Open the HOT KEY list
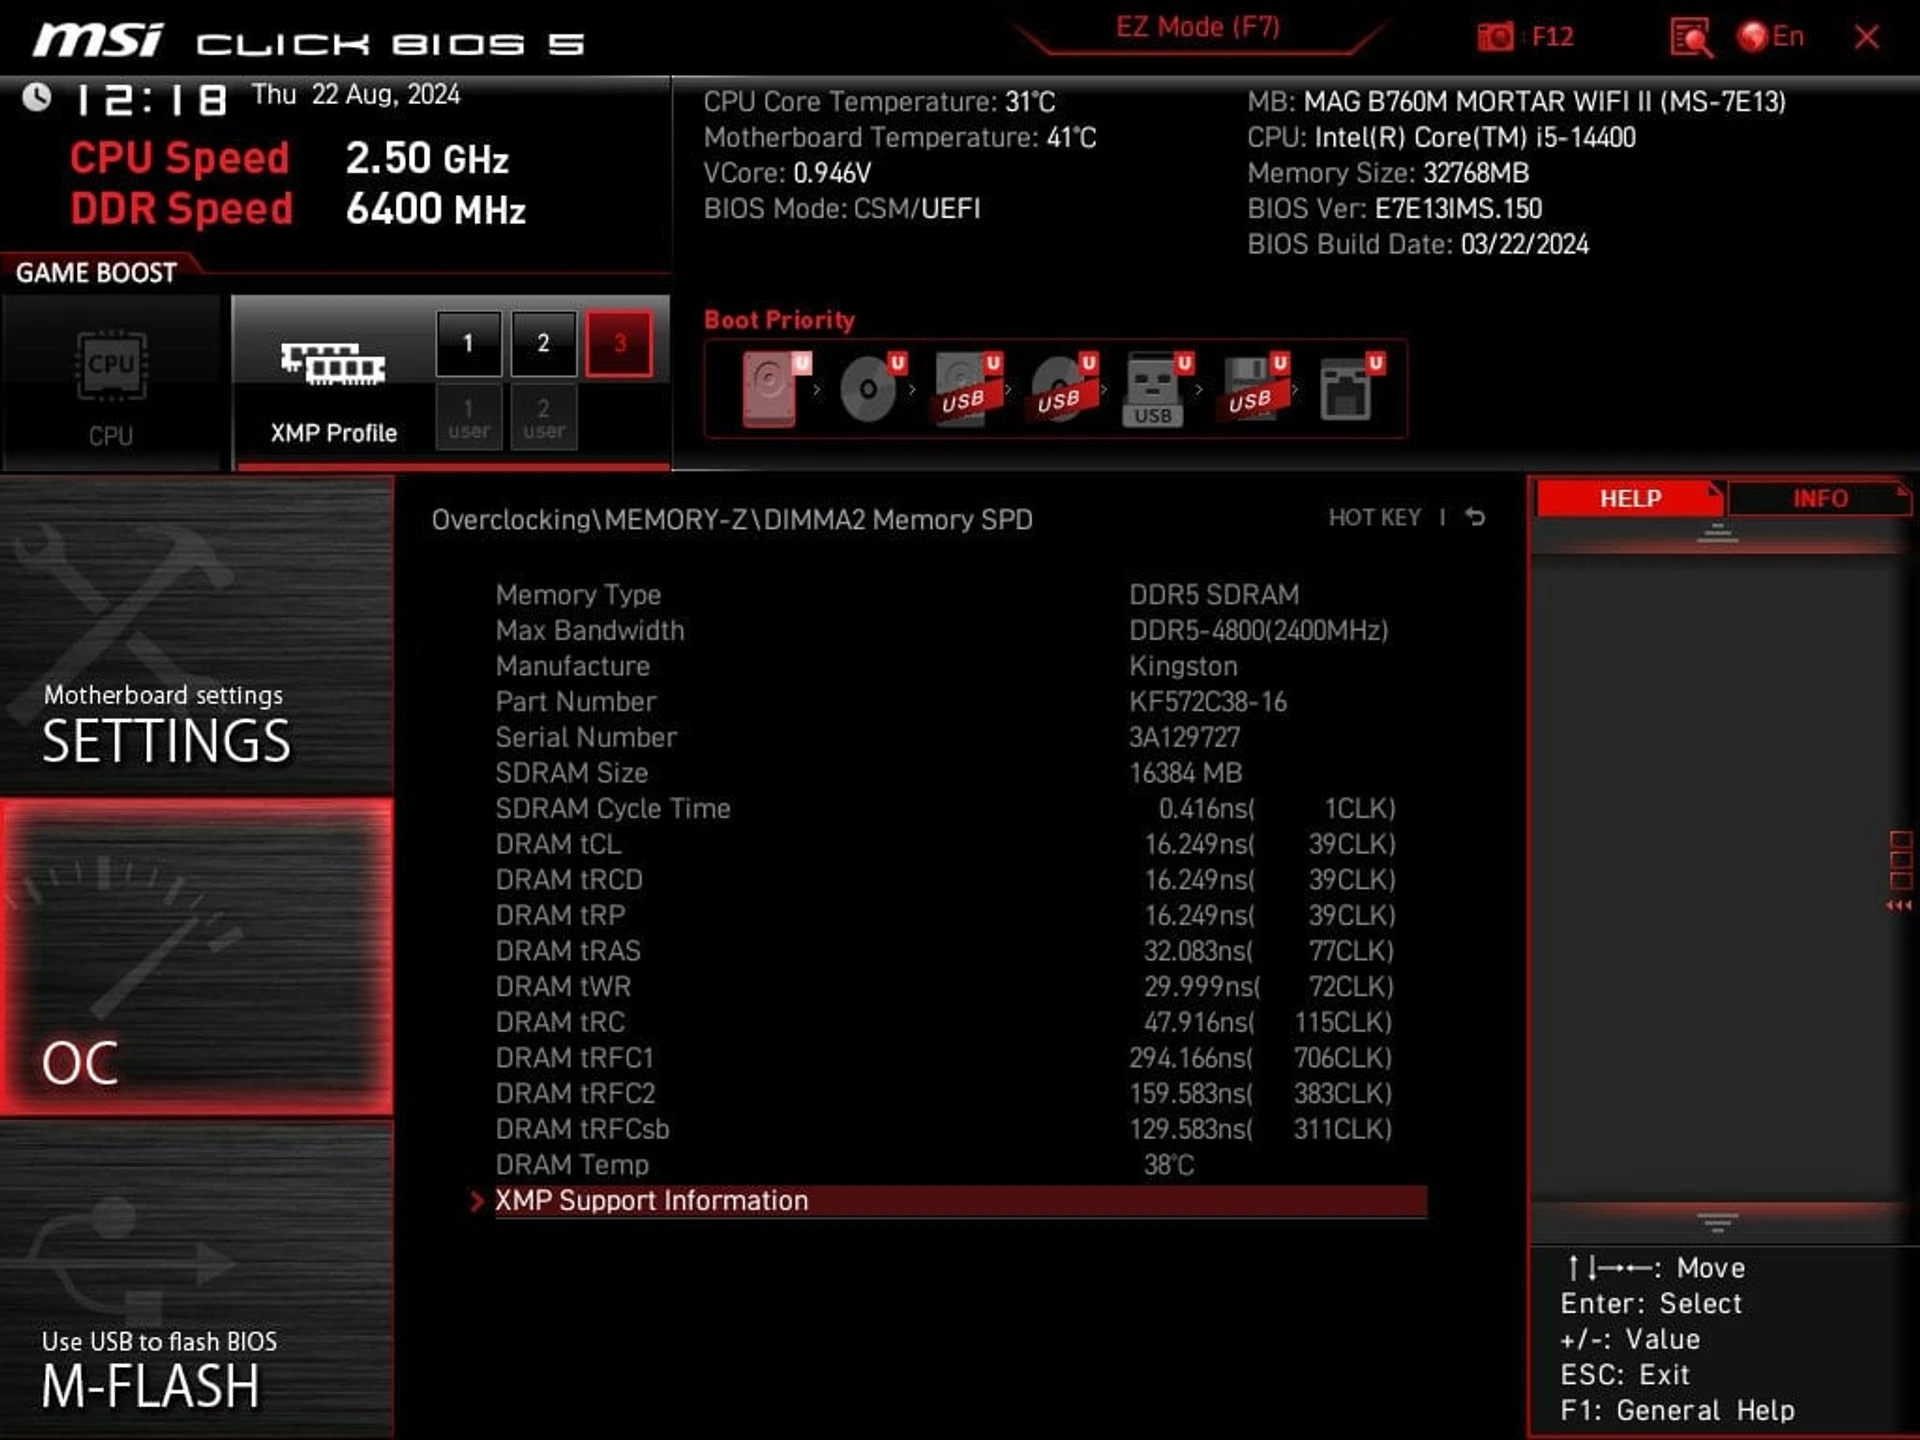The width and height of the screenshot is (1920, 1440). [x=1374, y=517]
